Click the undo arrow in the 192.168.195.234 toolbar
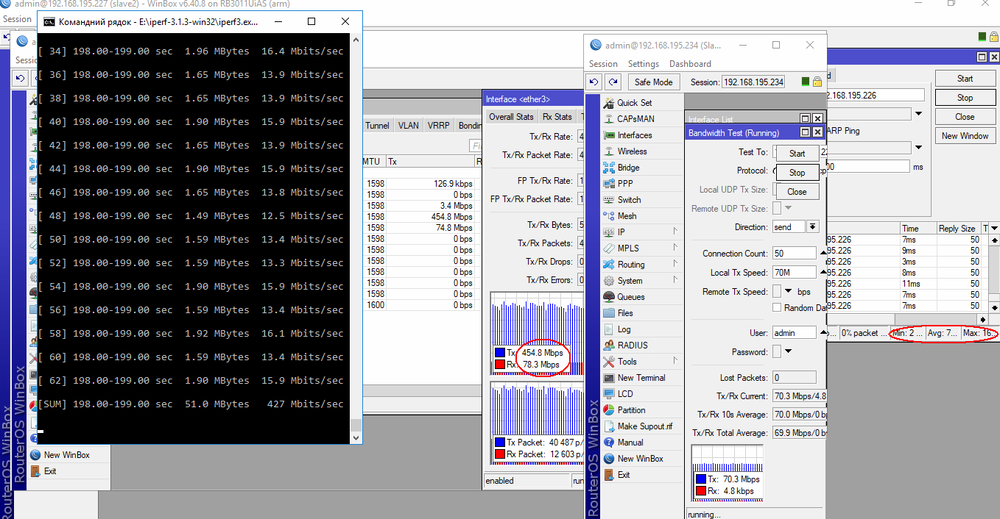The height and width of the screenshot is (519, 1000). coord(594,82)
